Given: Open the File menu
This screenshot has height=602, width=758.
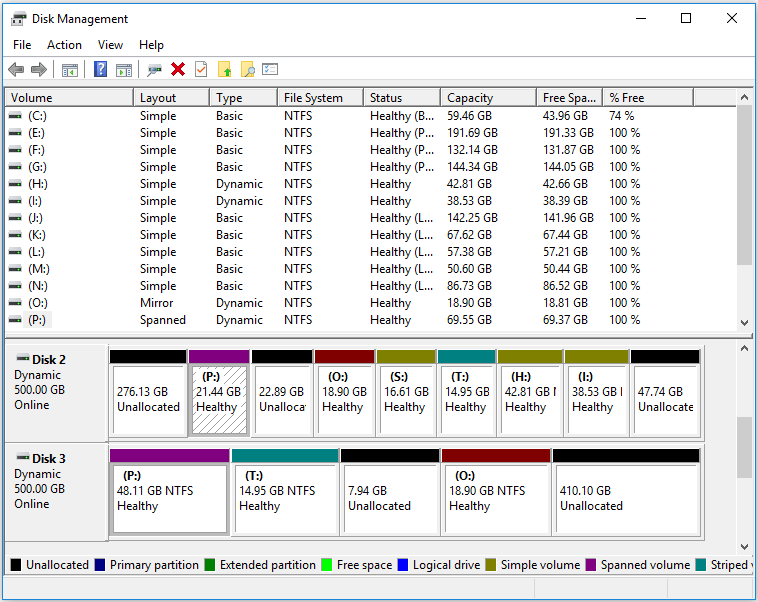Looking at the screenshot, I should tap(22, 45).
